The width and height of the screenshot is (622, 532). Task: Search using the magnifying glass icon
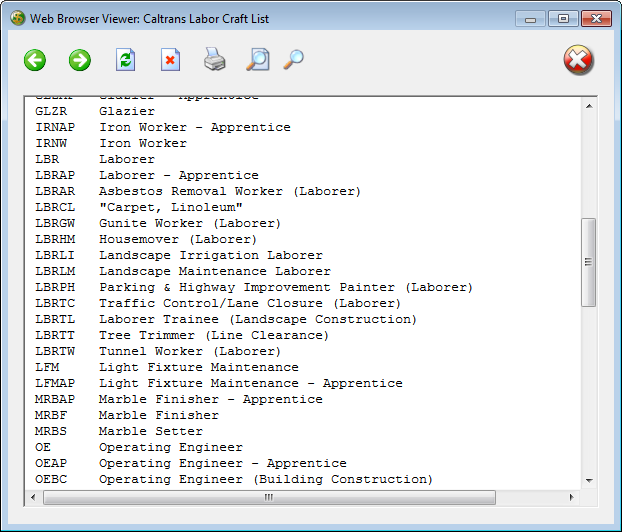click(x=294, y=60)
